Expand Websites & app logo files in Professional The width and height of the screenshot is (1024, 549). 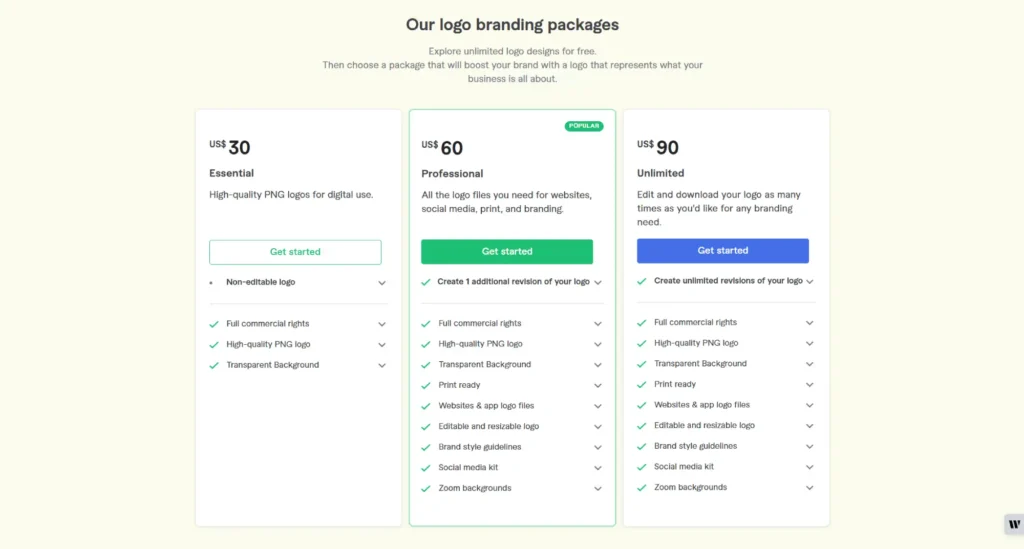(598, 406)
